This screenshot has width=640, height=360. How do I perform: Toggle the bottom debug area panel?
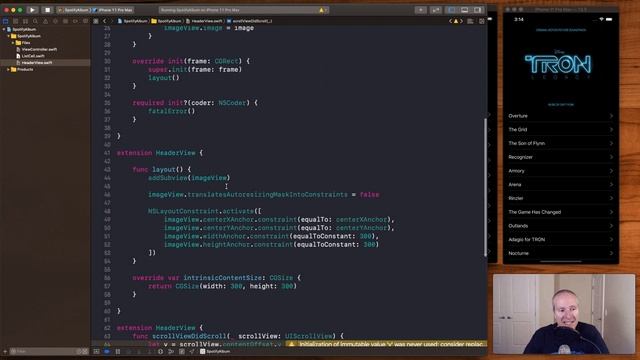click(464, 10)
